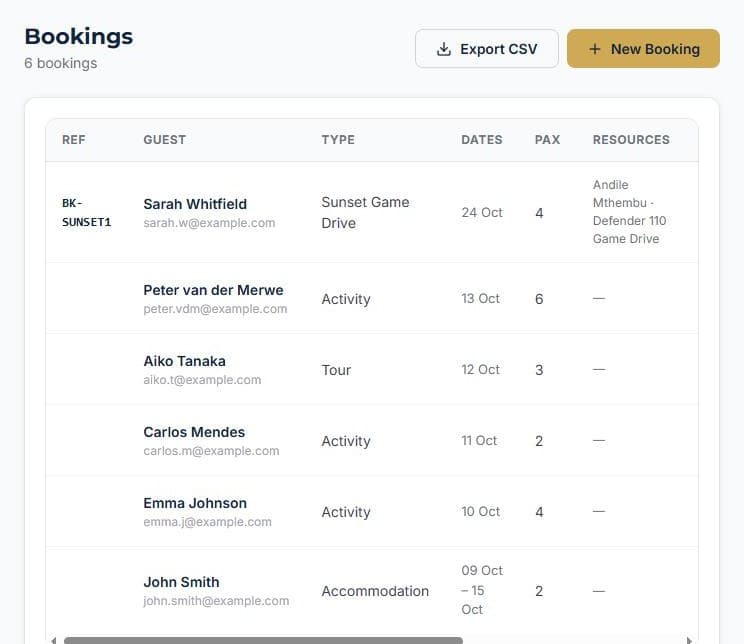Click the 13 Oct date cell
The width and height of the screenshot is (744, 644).
(480, 299)
